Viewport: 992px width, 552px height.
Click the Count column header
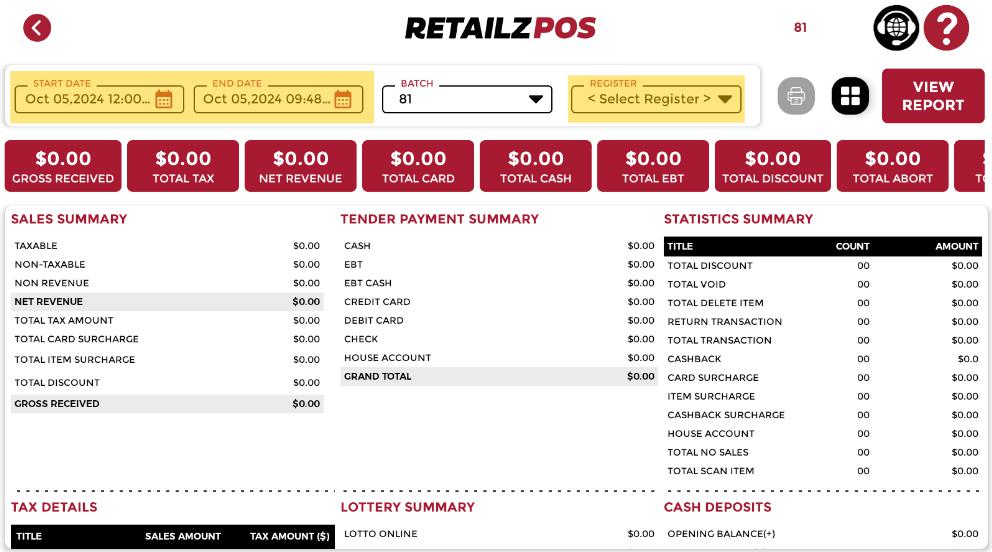(x=852, y=247)
